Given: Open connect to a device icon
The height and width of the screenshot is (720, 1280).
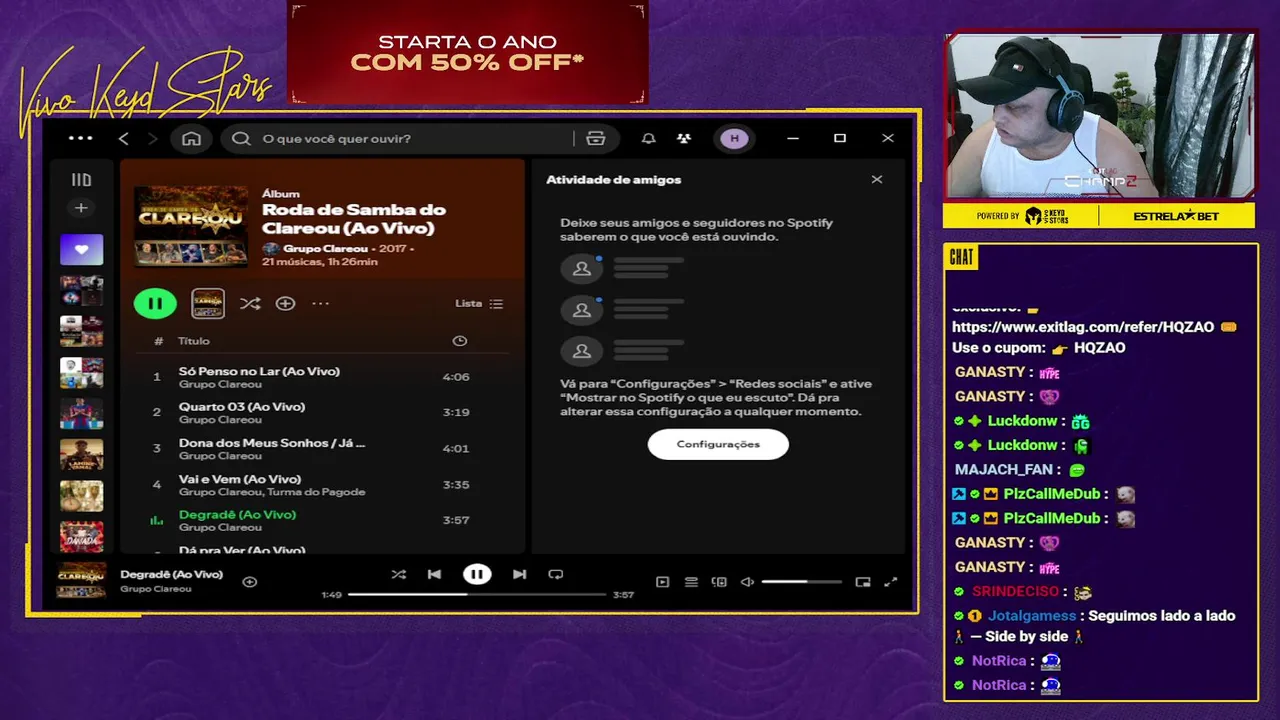Looking at the screenshot, I should click(719, 582).
